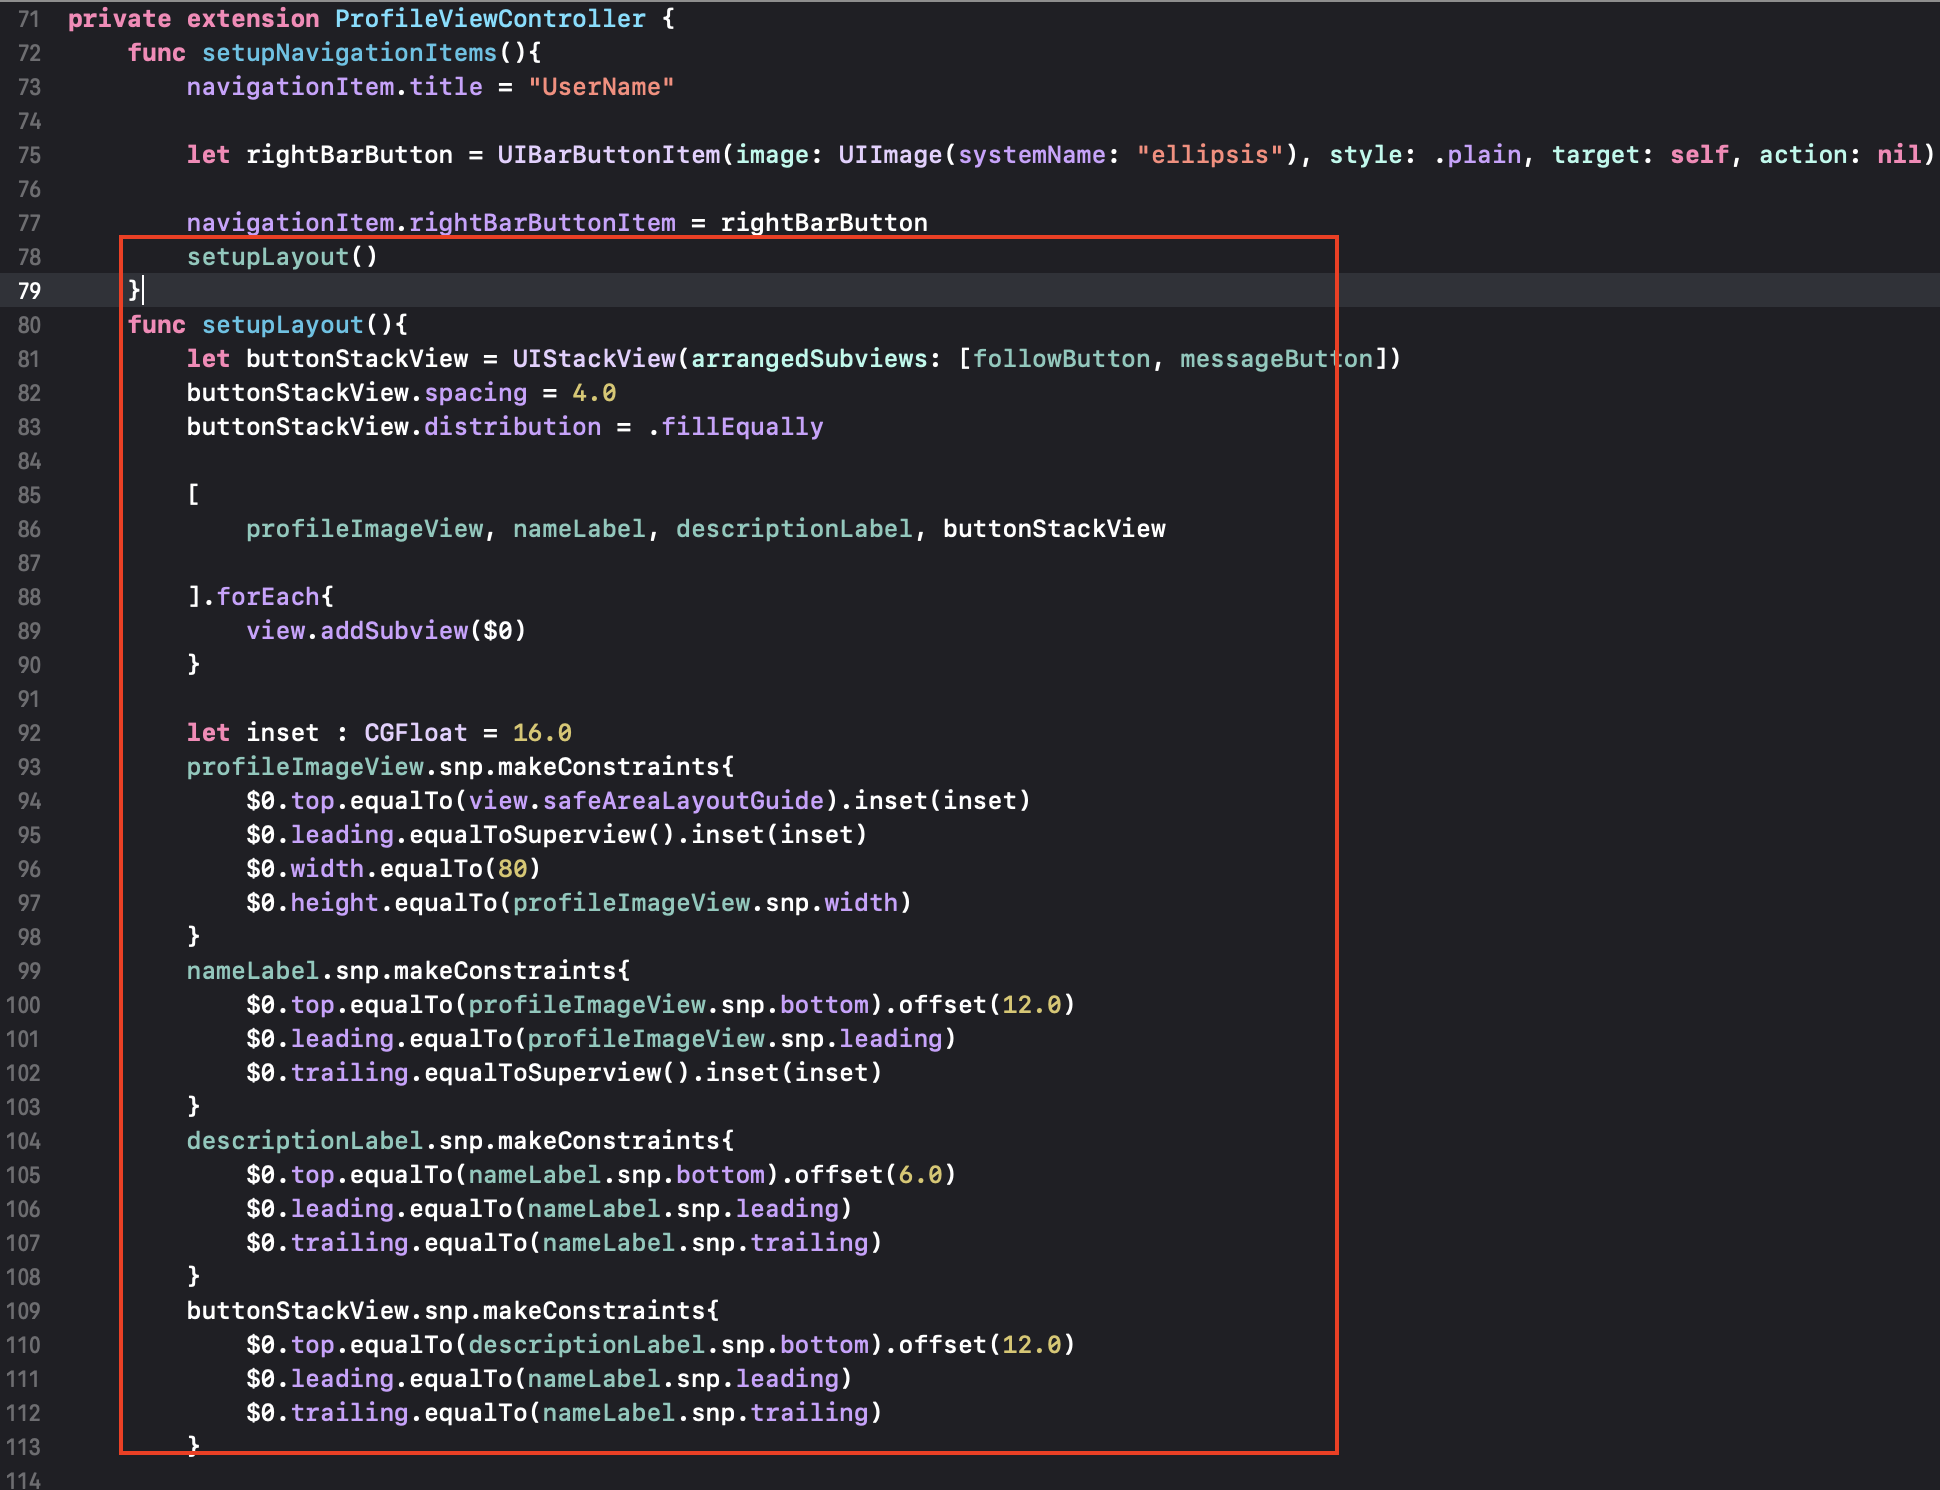The height and width of the screenshot is (1490, 1940).
Task: Click ProfileViewController in the extension declaration
Action: tap(490, 19)
